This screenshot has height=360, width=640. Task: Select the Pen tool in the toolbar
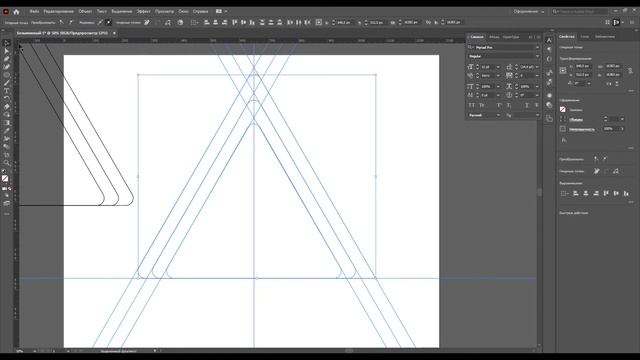pos(7,59)
